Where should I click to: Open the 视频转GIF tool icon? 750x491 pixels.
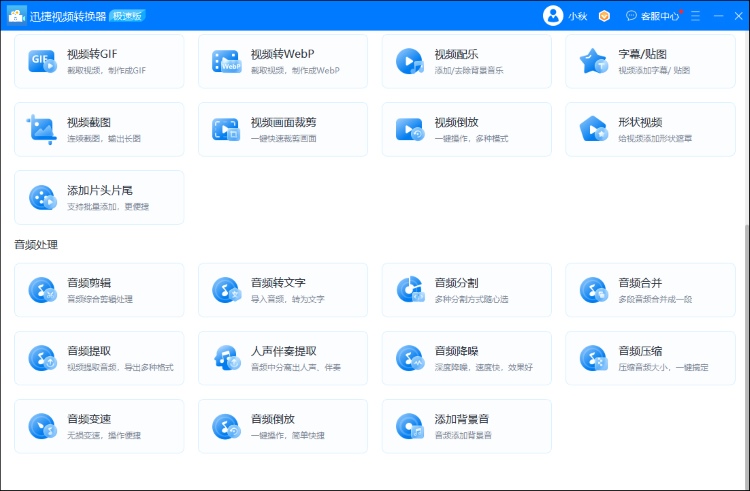coord(42,61)
